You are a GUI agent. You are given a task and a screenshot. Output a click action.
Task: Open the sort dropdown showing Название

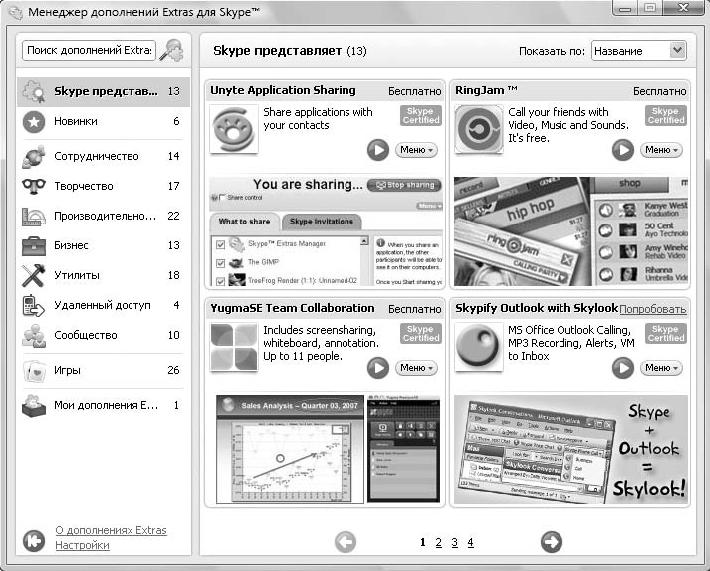click(x=638, y=51)
